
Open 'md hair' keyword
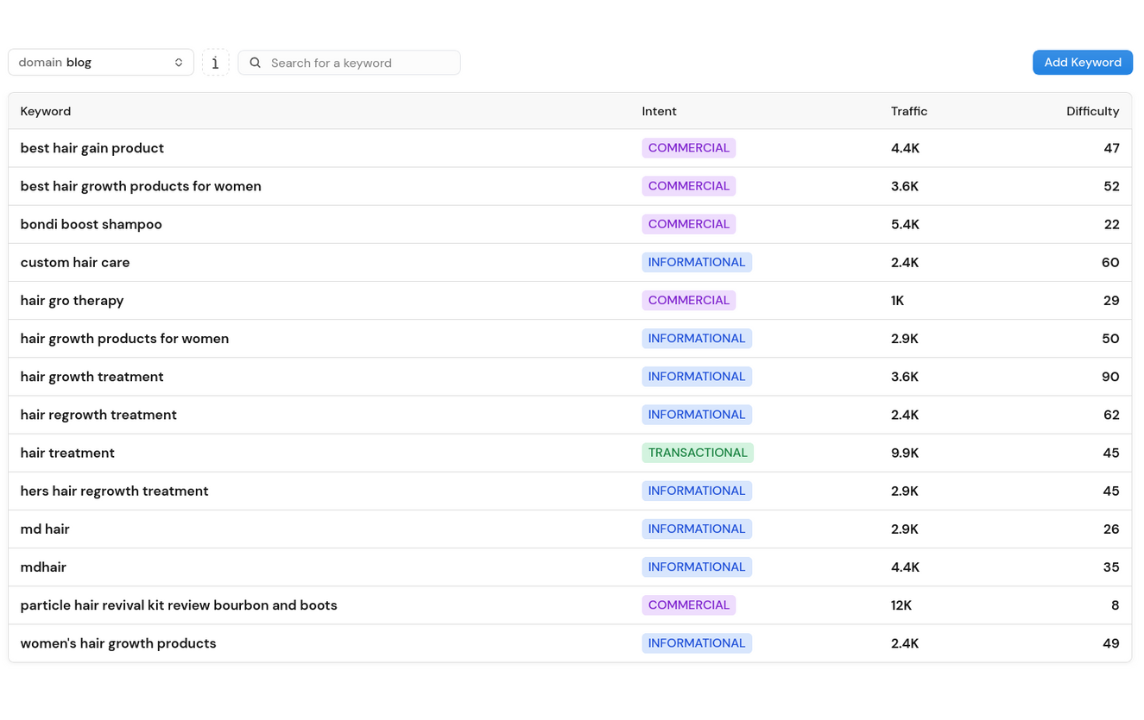click(x=45, y=529)
